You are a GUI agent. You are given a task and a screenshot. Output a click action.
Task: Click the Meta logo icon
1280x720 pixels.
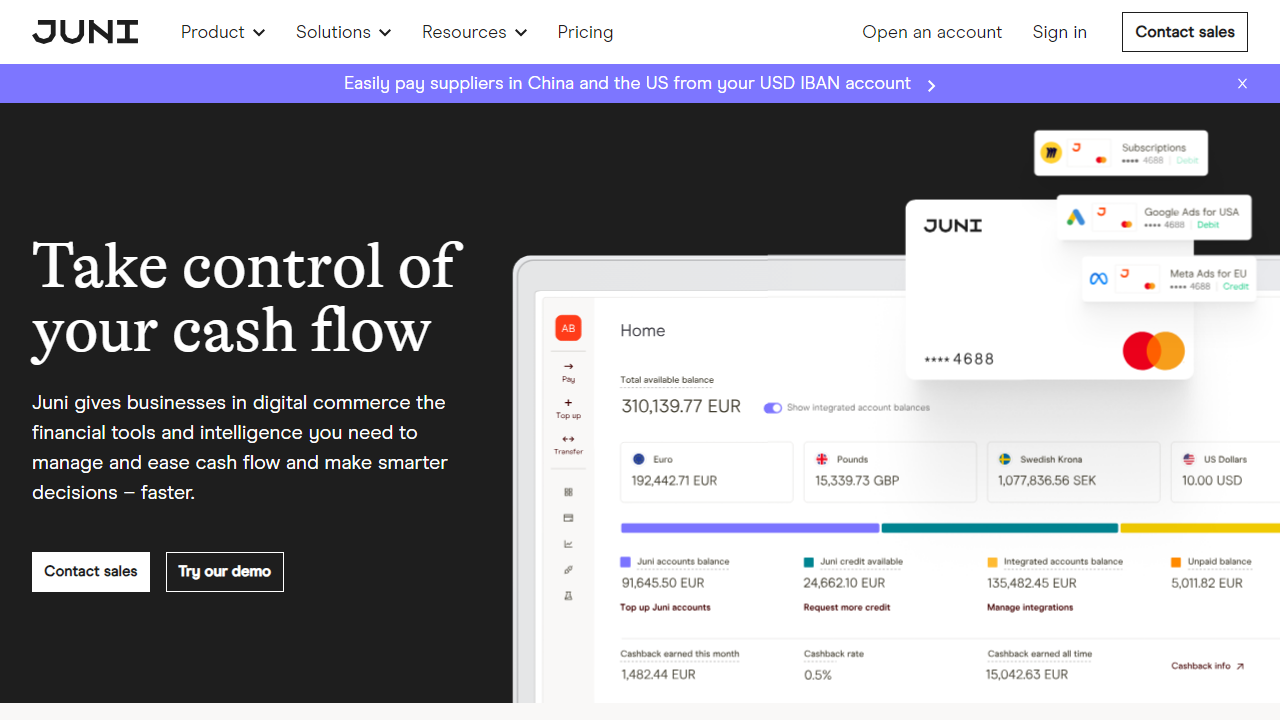pos(1098,279)
